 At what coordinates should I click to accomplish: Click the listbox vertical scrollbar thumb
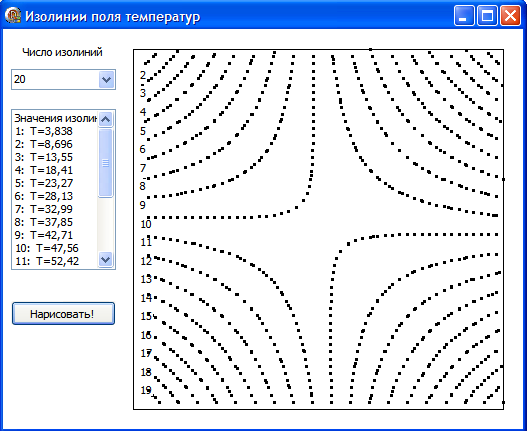pyautogui.click(x=106, y=163)
